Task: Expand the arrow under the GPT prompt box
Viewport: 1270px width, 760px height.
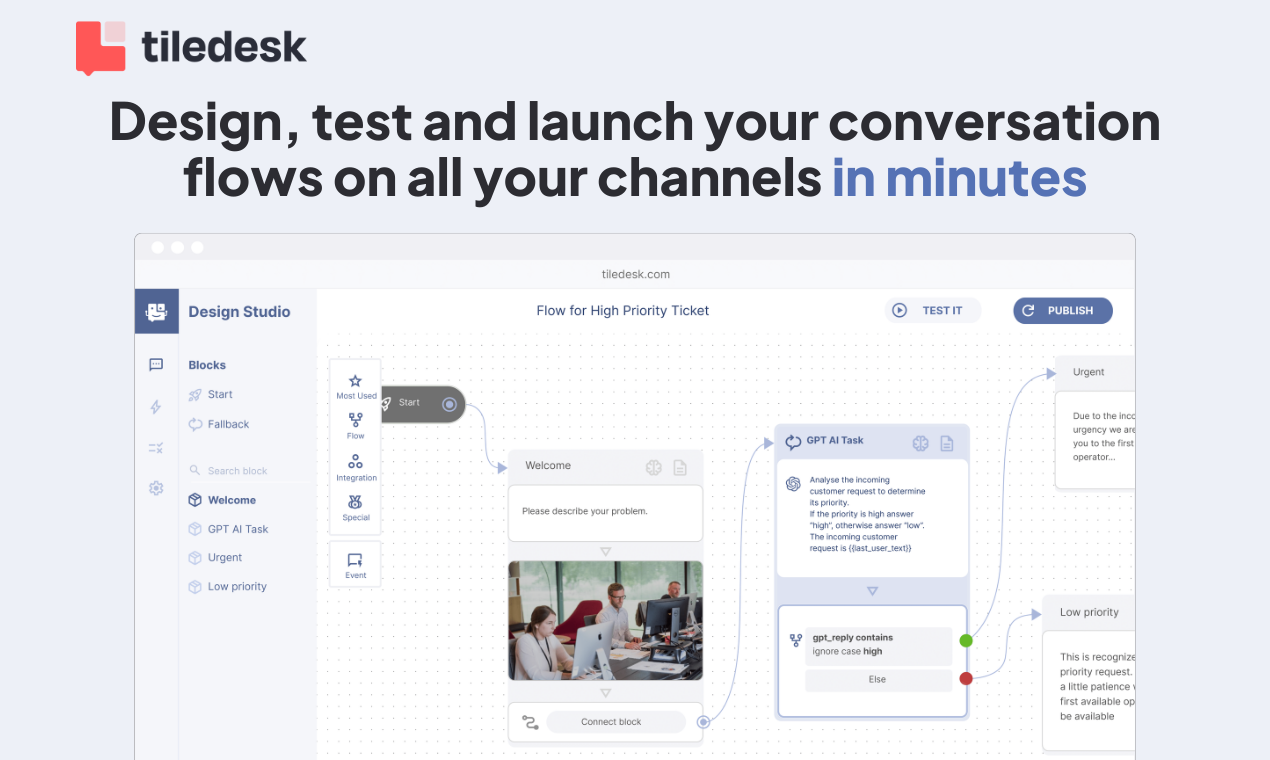Action: [872, 589]
